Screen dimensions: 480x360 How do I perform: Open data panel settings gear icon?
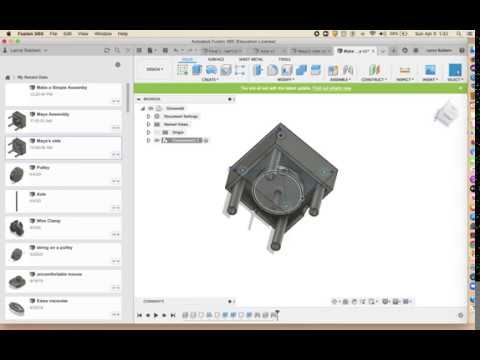click(x=118, y=65)
